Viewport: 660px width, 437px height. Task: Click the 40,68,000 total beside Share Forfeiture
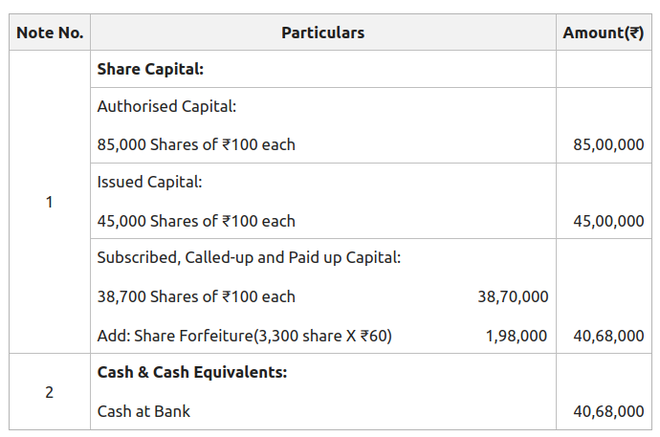(608, 336)
